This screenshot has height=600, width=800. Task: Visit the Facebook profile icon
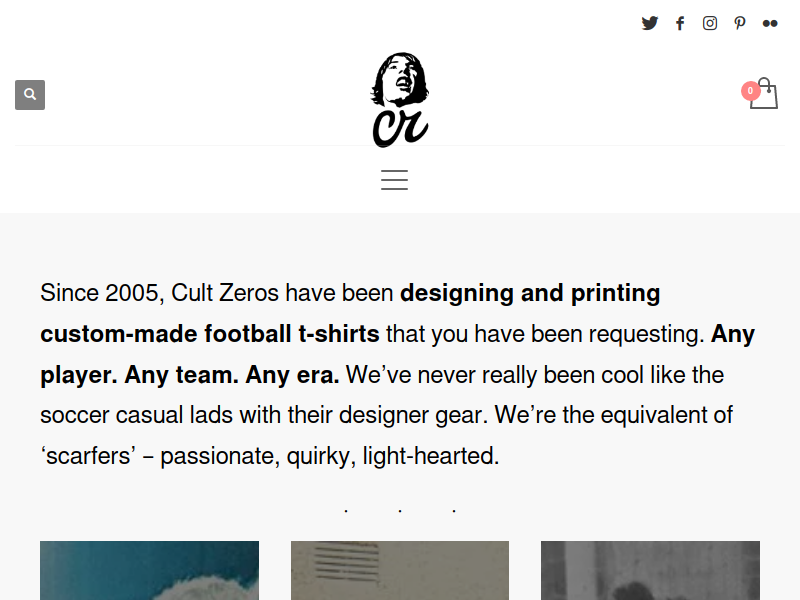[x=680, y=23]
